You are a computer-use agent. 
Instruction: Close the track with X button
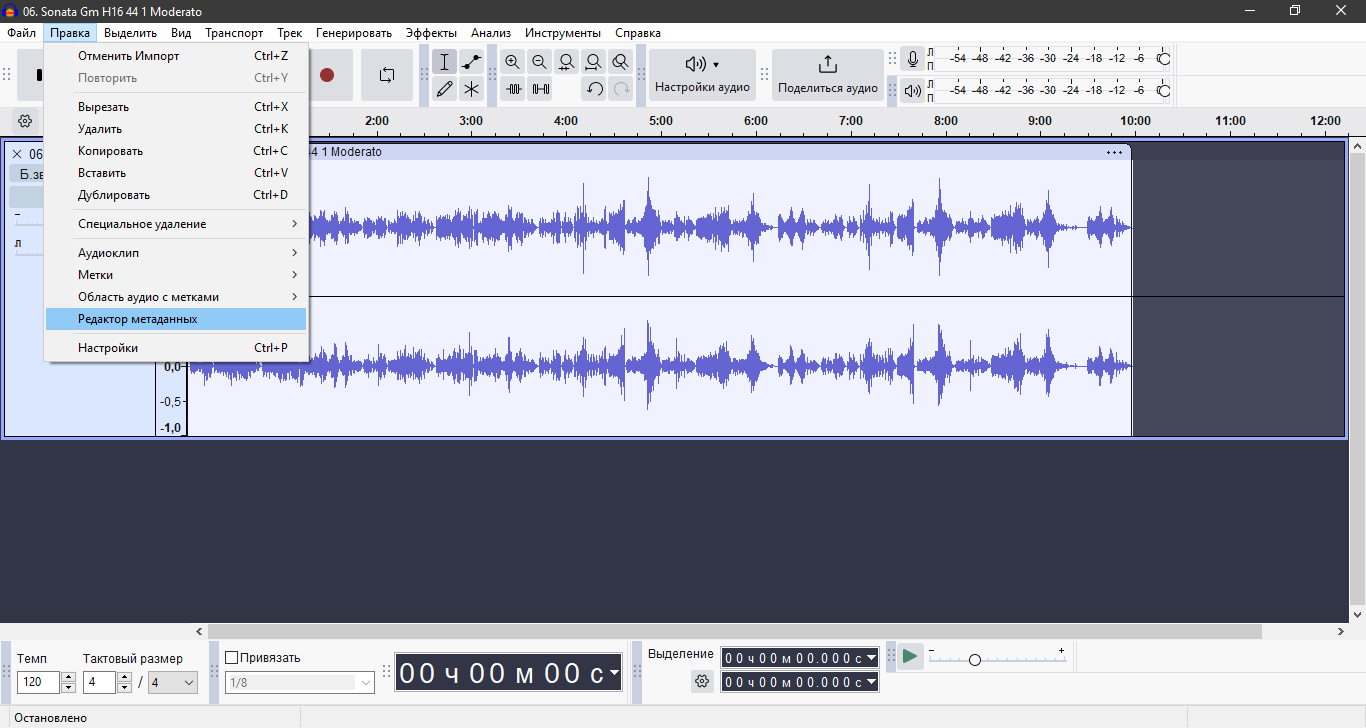click(17, 154)
